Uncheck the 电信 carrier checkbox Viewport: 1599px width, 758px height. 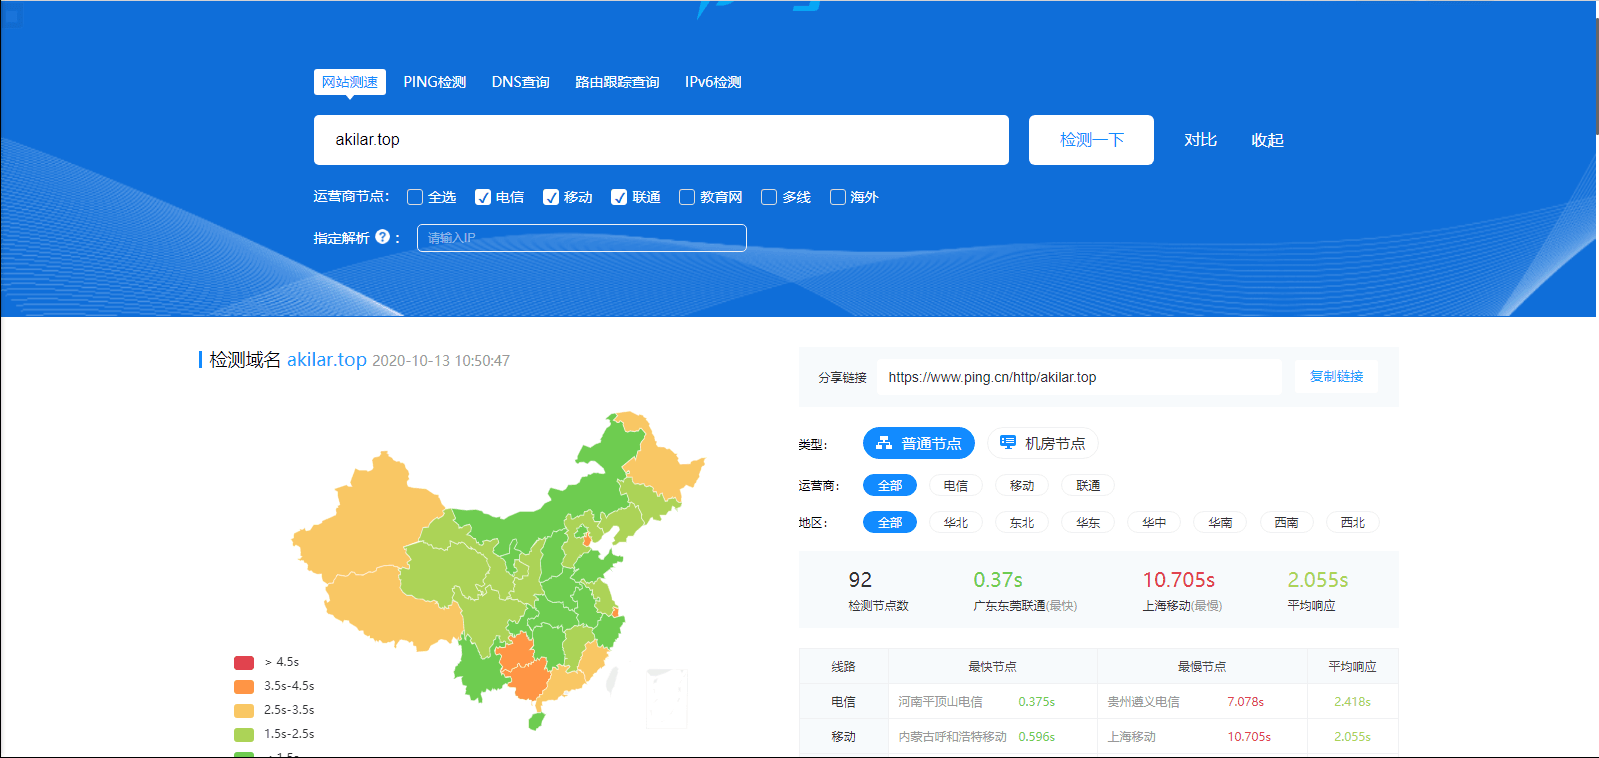483,197
